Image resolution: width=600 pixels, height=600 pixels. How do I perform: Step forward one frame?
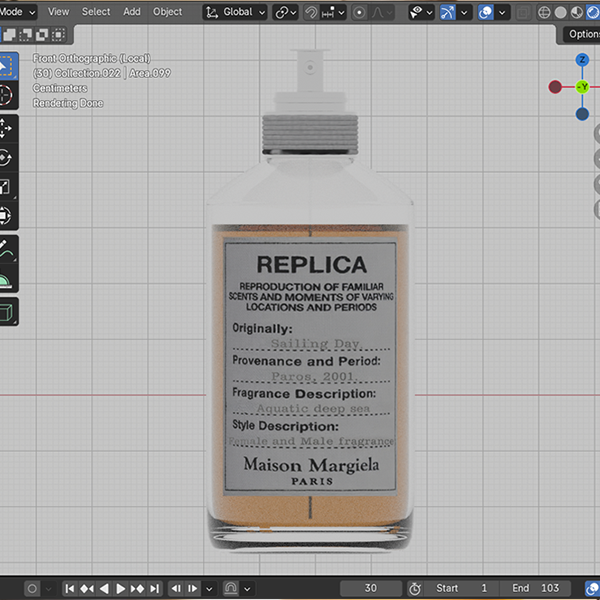pyautogui.click(x=192, y=589)
